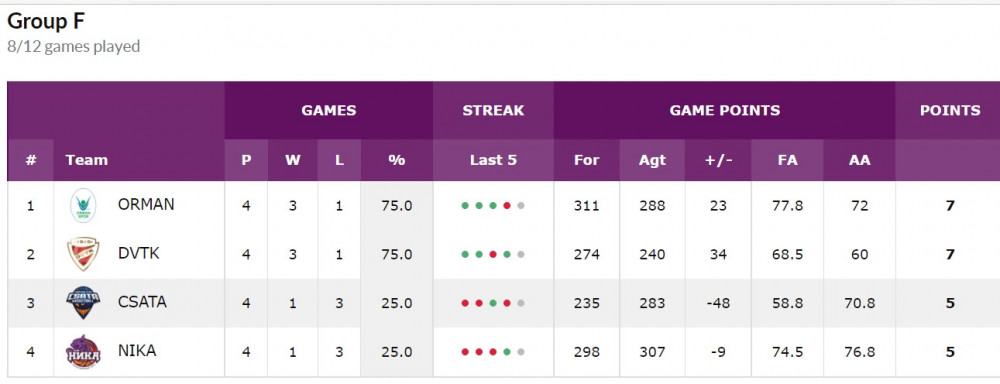Click CSATA's green win dot in streak
The height and width of the screenshot is (384, 1000).
[493, 303]
